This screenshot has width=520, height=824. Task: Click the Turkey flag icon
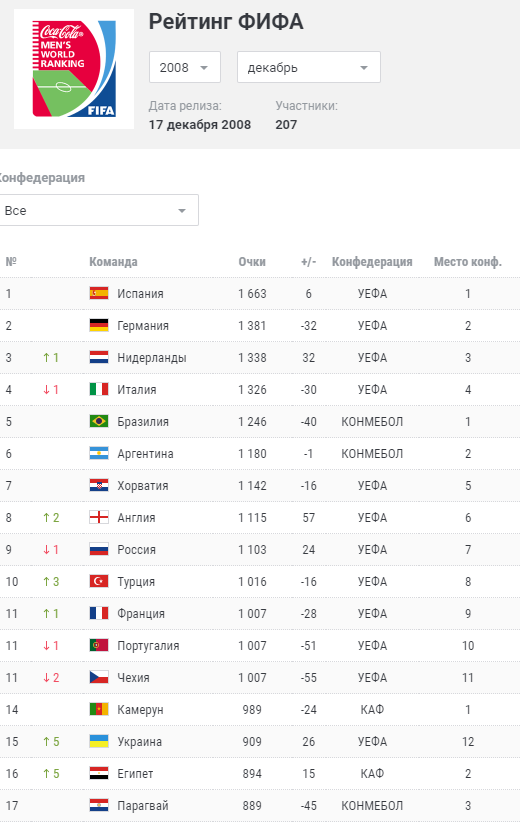point(99,581)
